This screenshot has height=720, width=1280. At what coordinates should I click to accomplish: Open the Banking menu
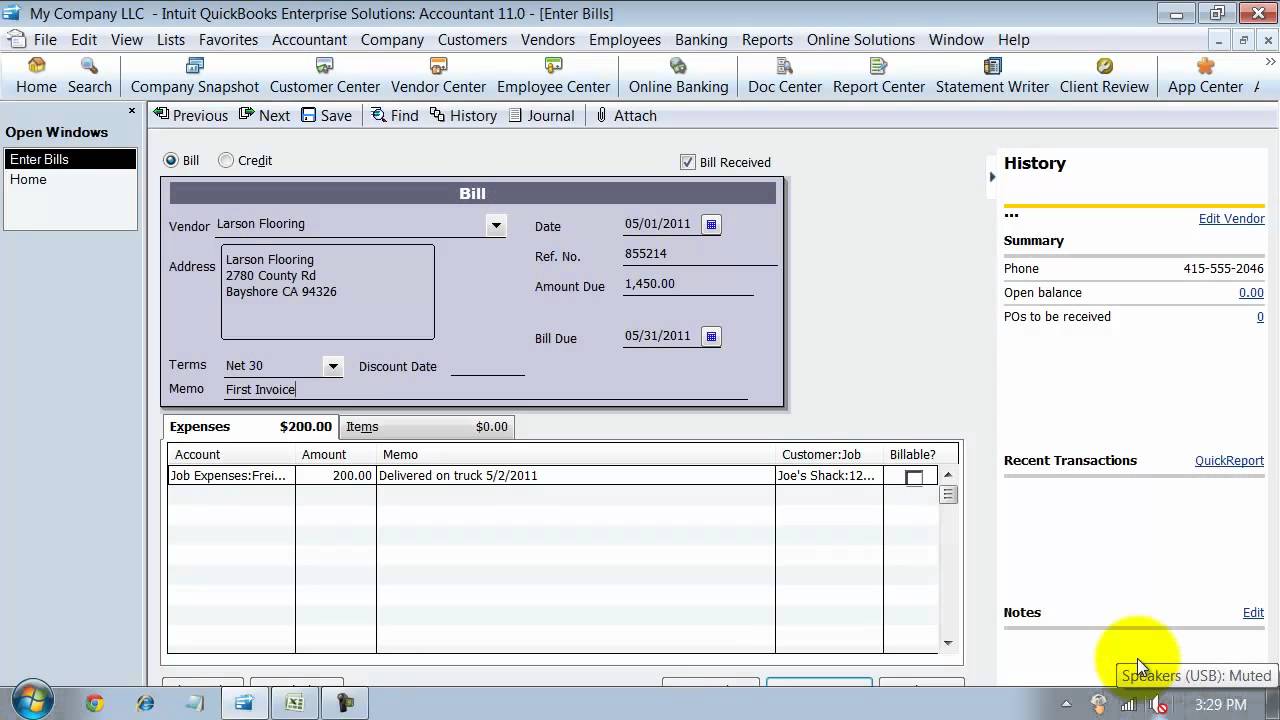tap(701, 40)
